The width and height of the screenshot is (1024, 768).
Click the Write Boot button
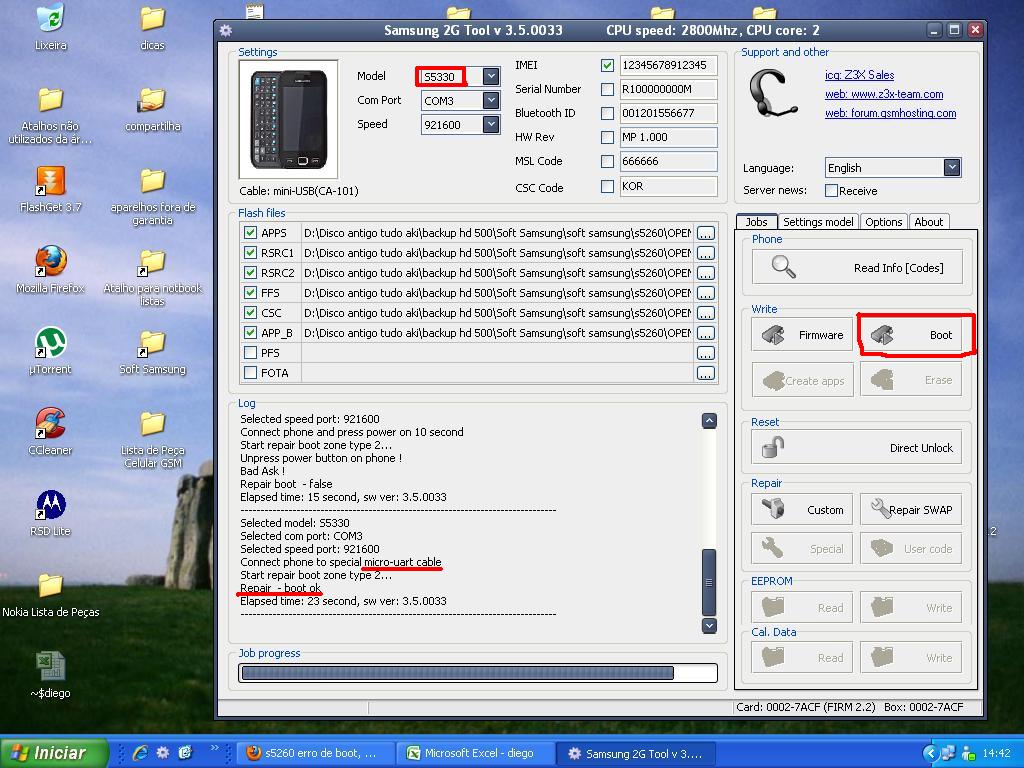click(911, 335)
